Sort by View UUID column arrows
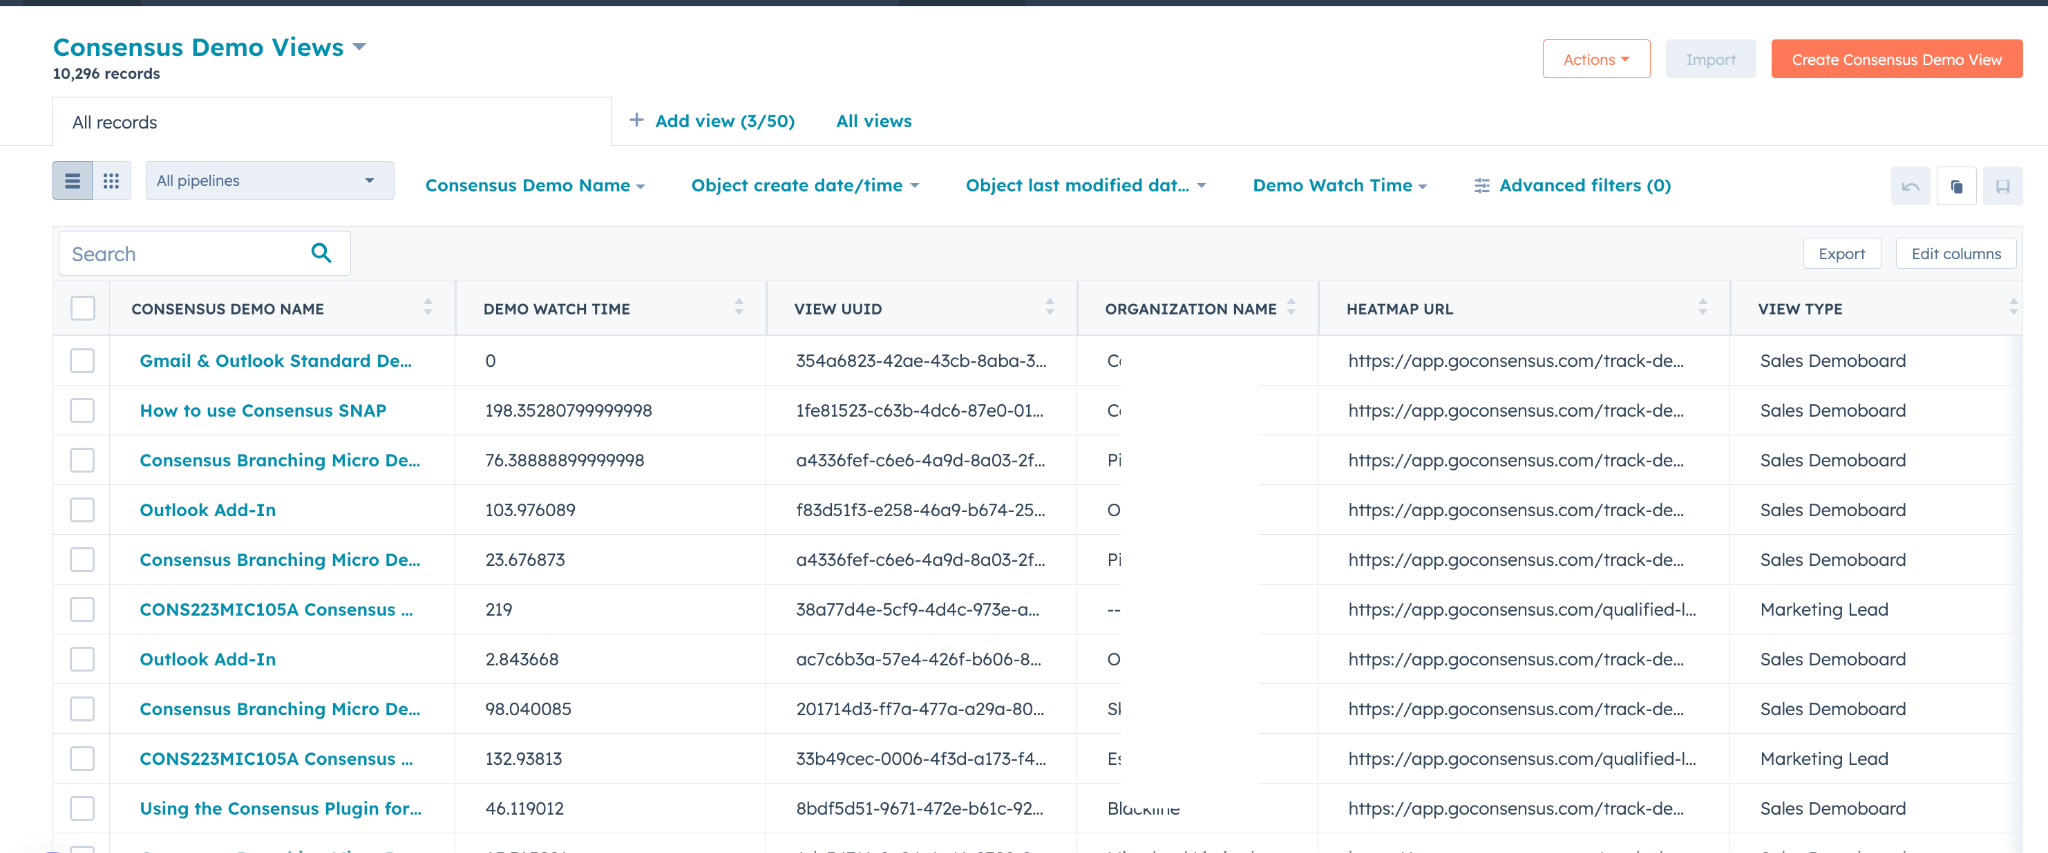 pyautogui.click(x=1050, y=307)
